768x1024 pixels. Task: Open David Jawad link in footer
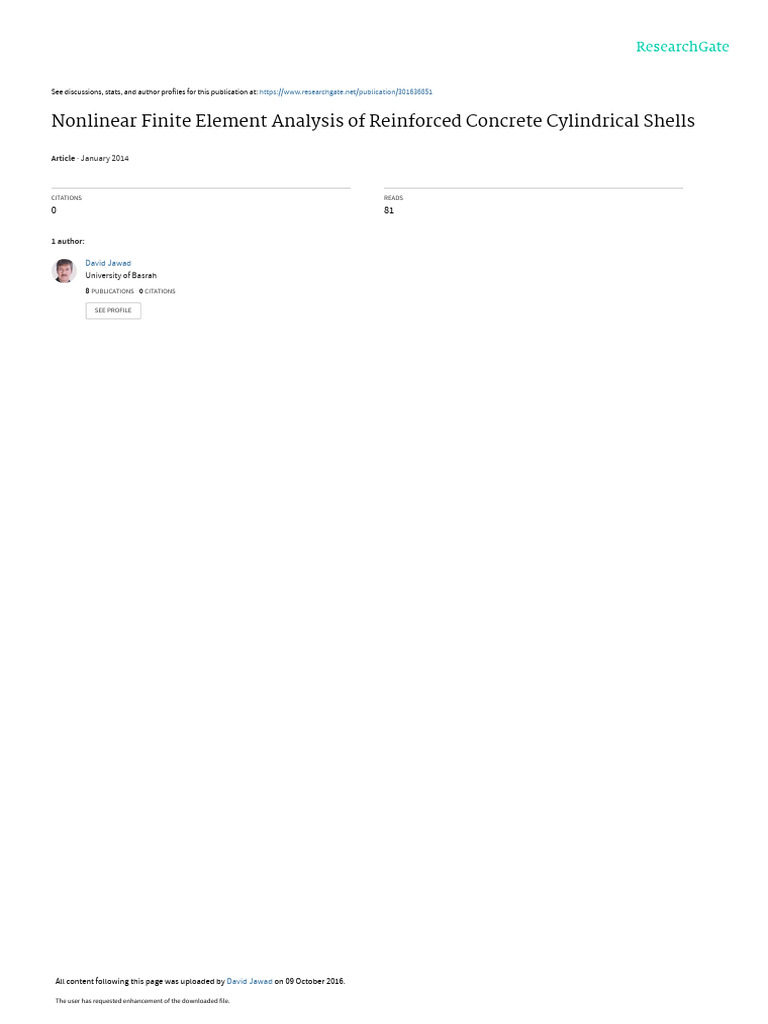coord(249,982)
